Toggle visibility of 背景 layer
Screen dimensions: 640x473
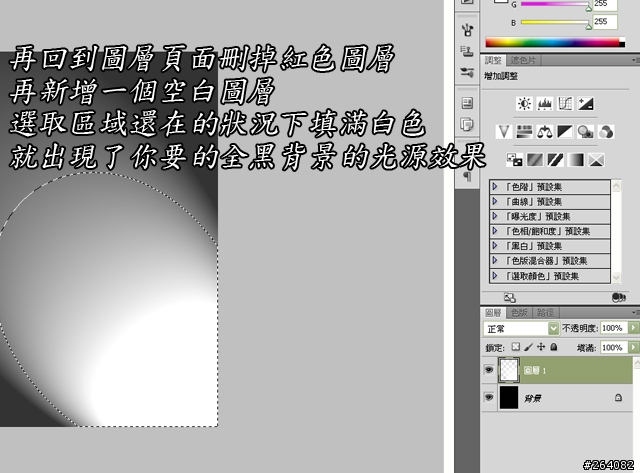click(x=489, y=397)
